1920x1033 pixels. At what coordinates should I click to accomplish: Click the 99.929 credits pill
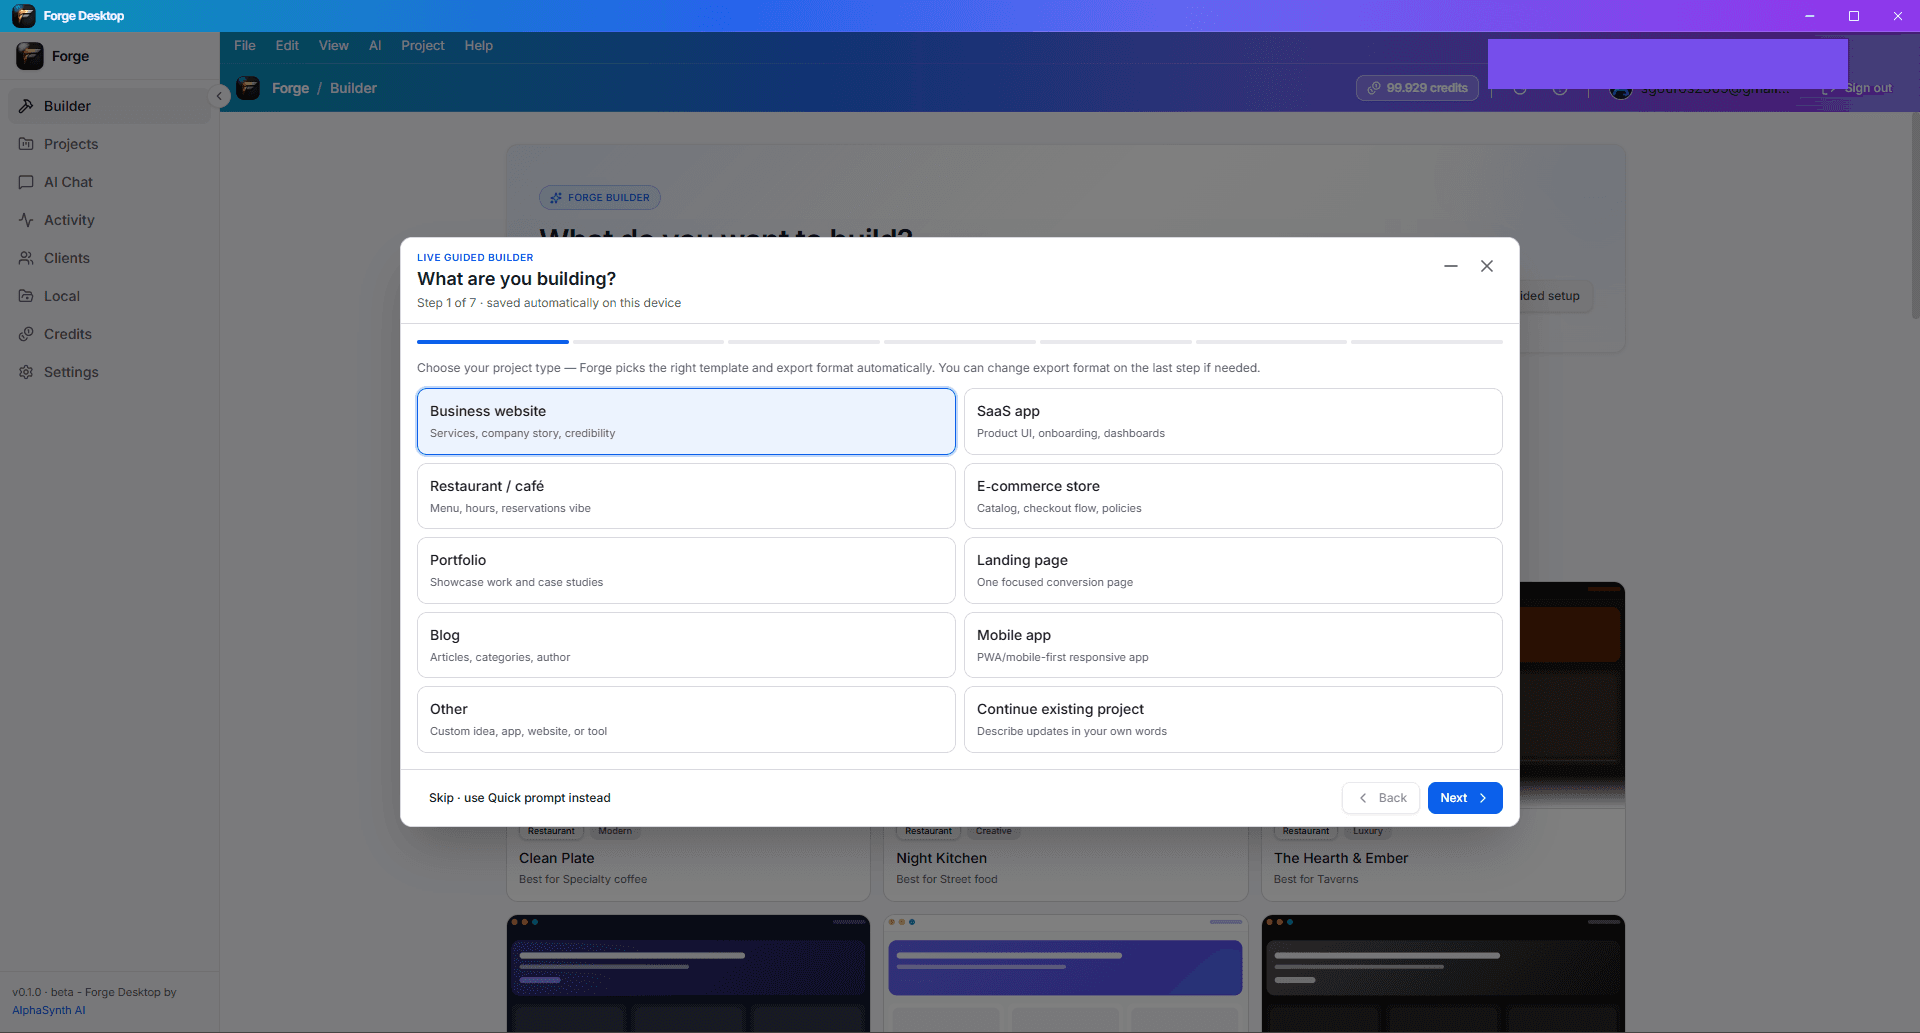pos(1417,88)
